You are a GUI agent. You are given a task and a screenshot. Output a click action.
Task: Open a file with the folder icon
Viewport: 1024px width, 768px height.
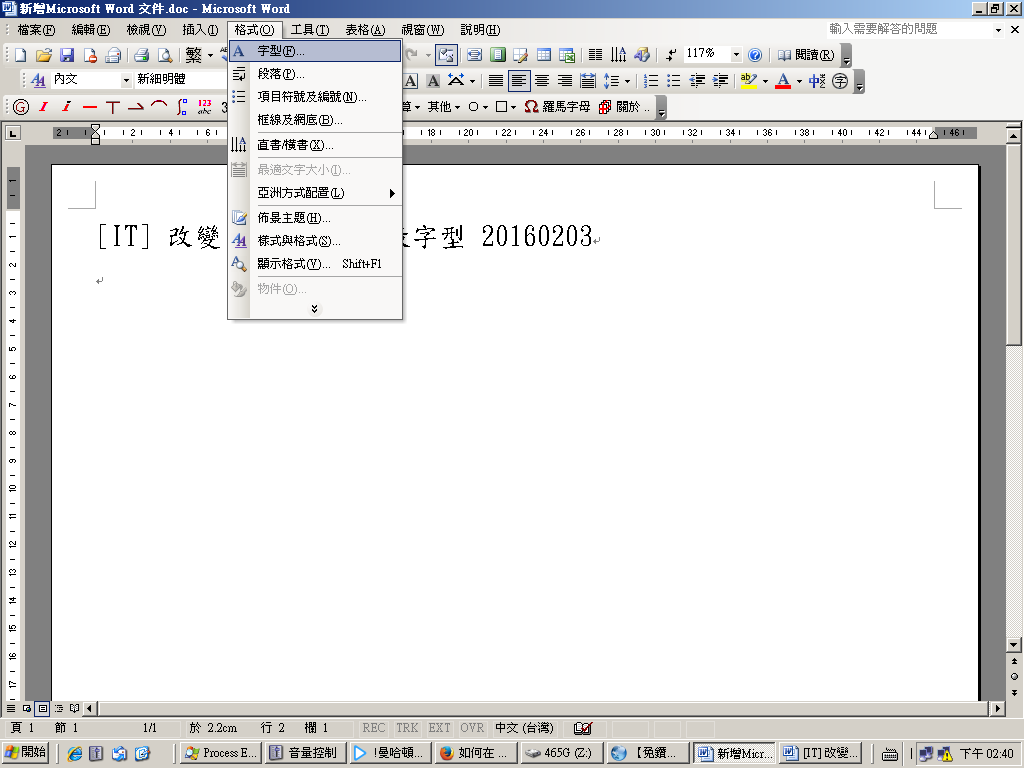tap(44, 56)
